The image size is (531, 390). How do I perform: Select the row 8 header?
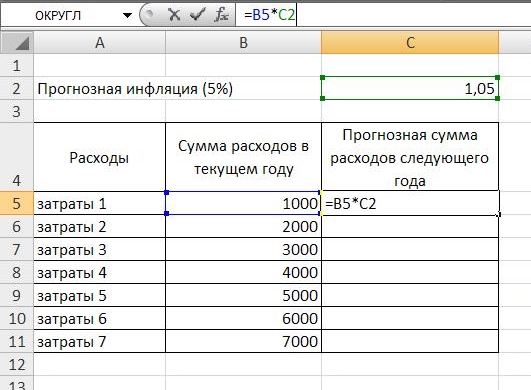(x=17, y=273)
